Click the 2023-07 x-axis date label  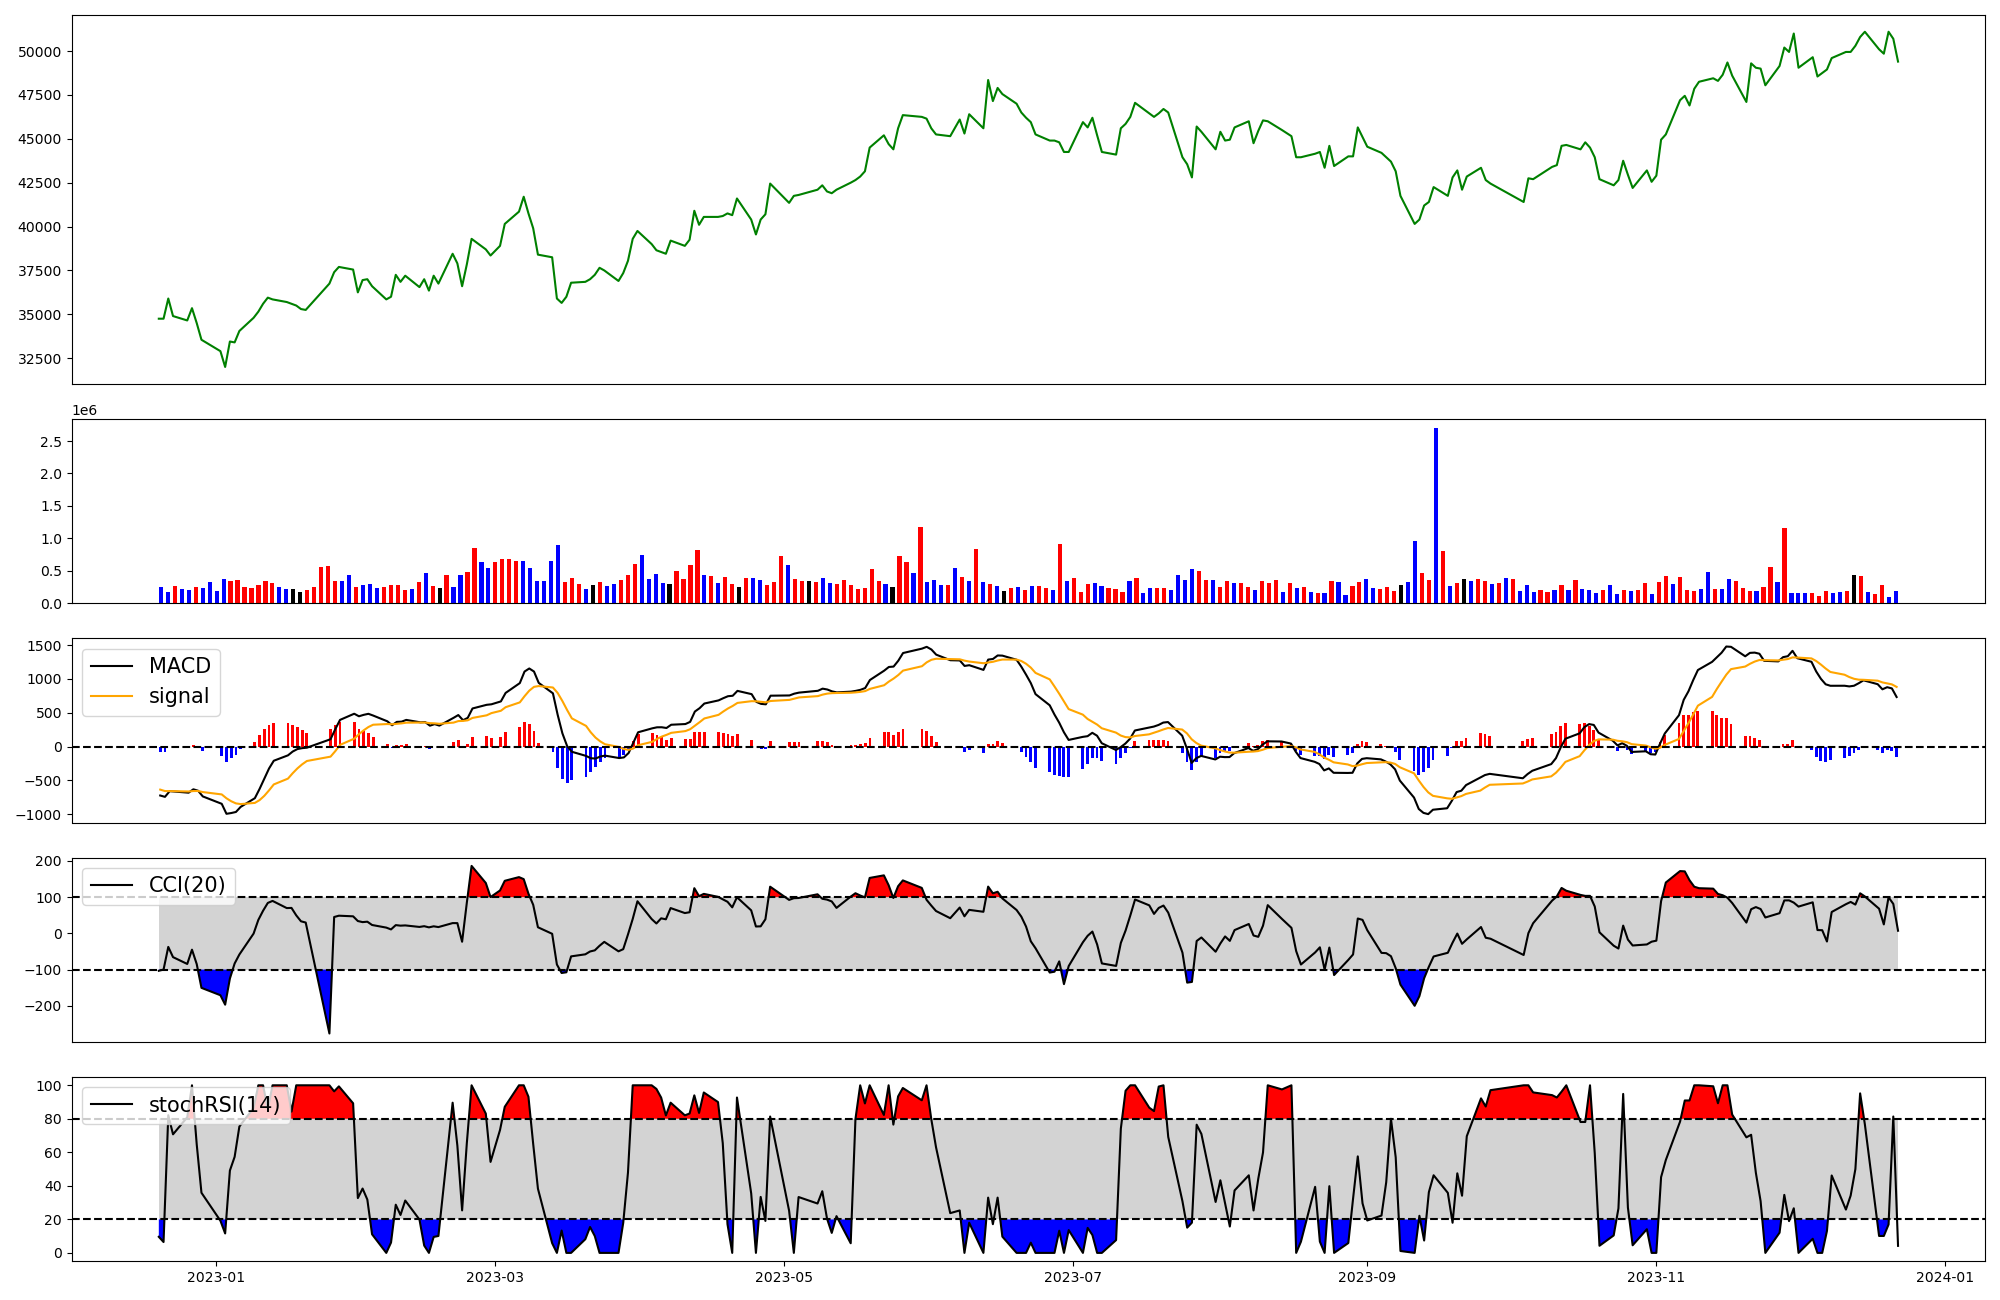(1073, 1277)
